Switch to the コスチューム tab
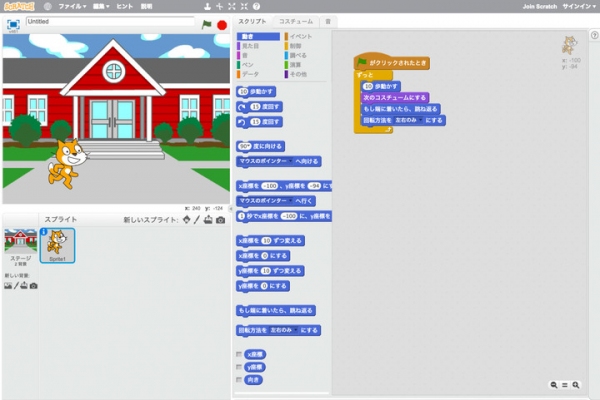The height and width of the screenshot is (400, 600). click(x=296, y=21)
